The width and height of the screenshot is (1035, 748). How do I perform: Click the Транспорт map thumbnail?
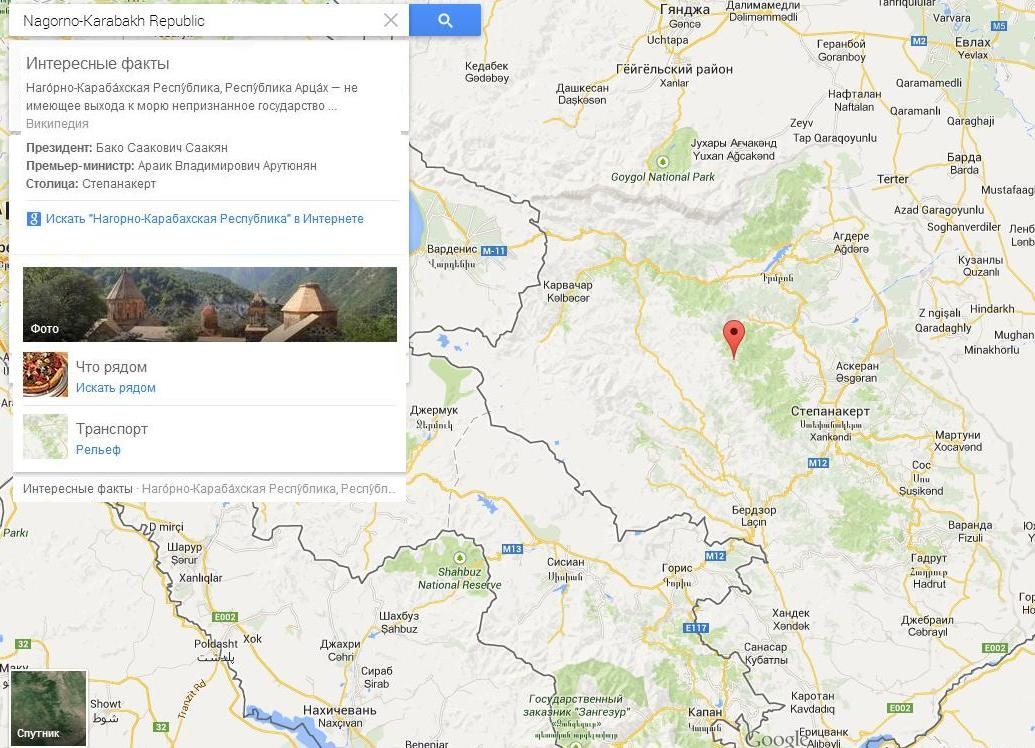click(x=46, y=436)
